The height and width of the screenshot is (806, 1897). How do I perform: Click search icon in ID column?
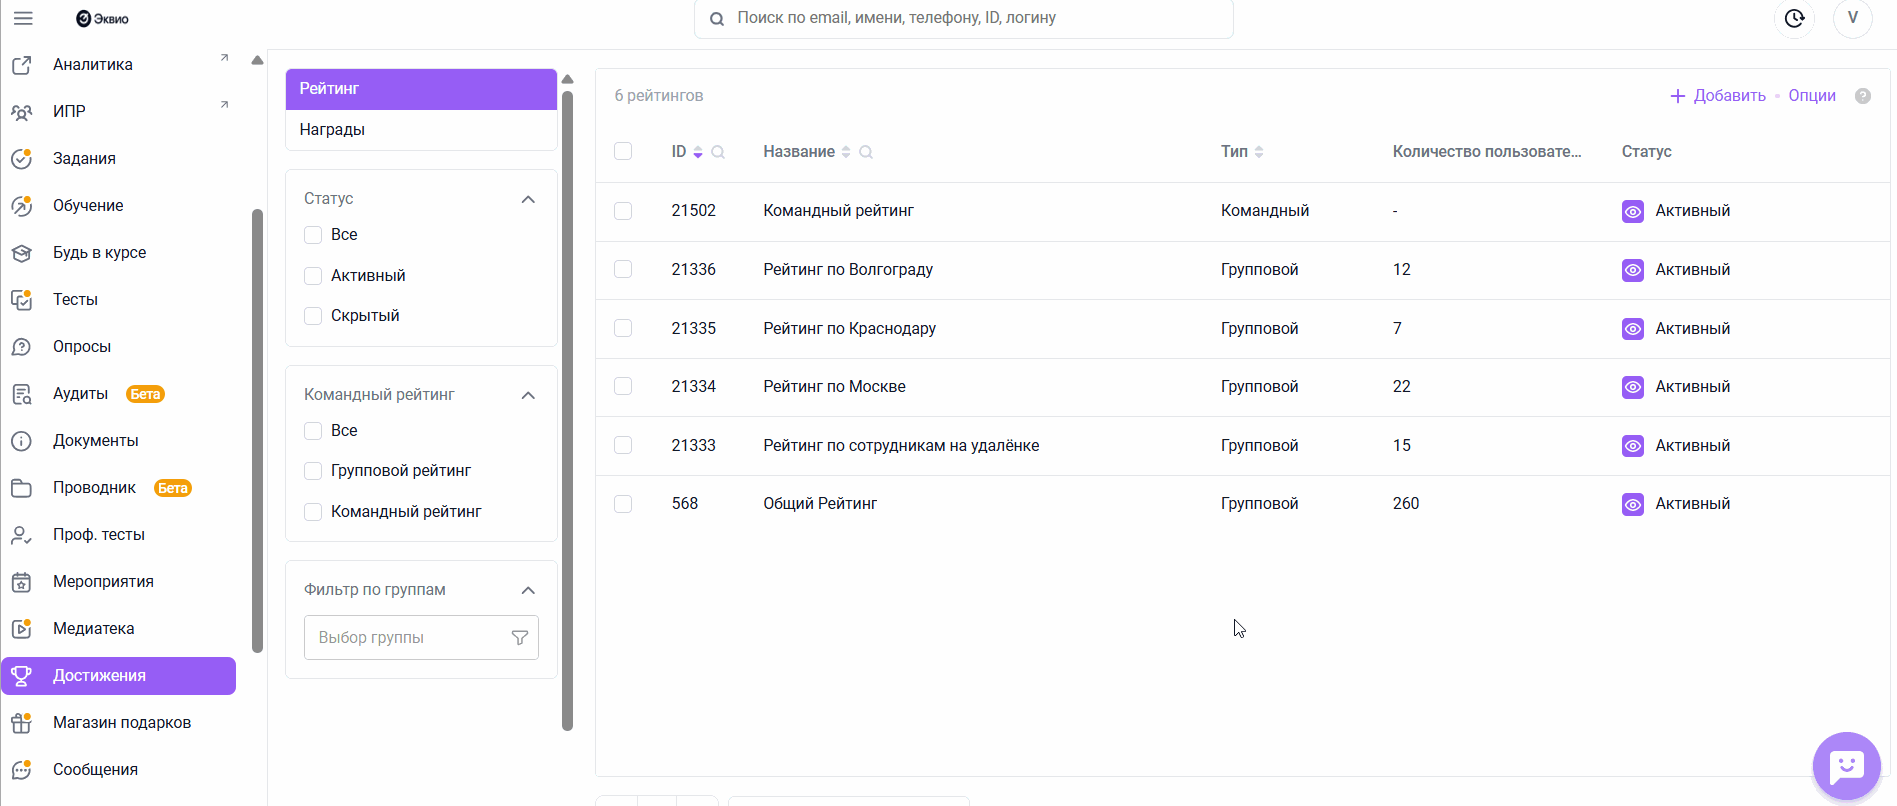coord(718,152)
